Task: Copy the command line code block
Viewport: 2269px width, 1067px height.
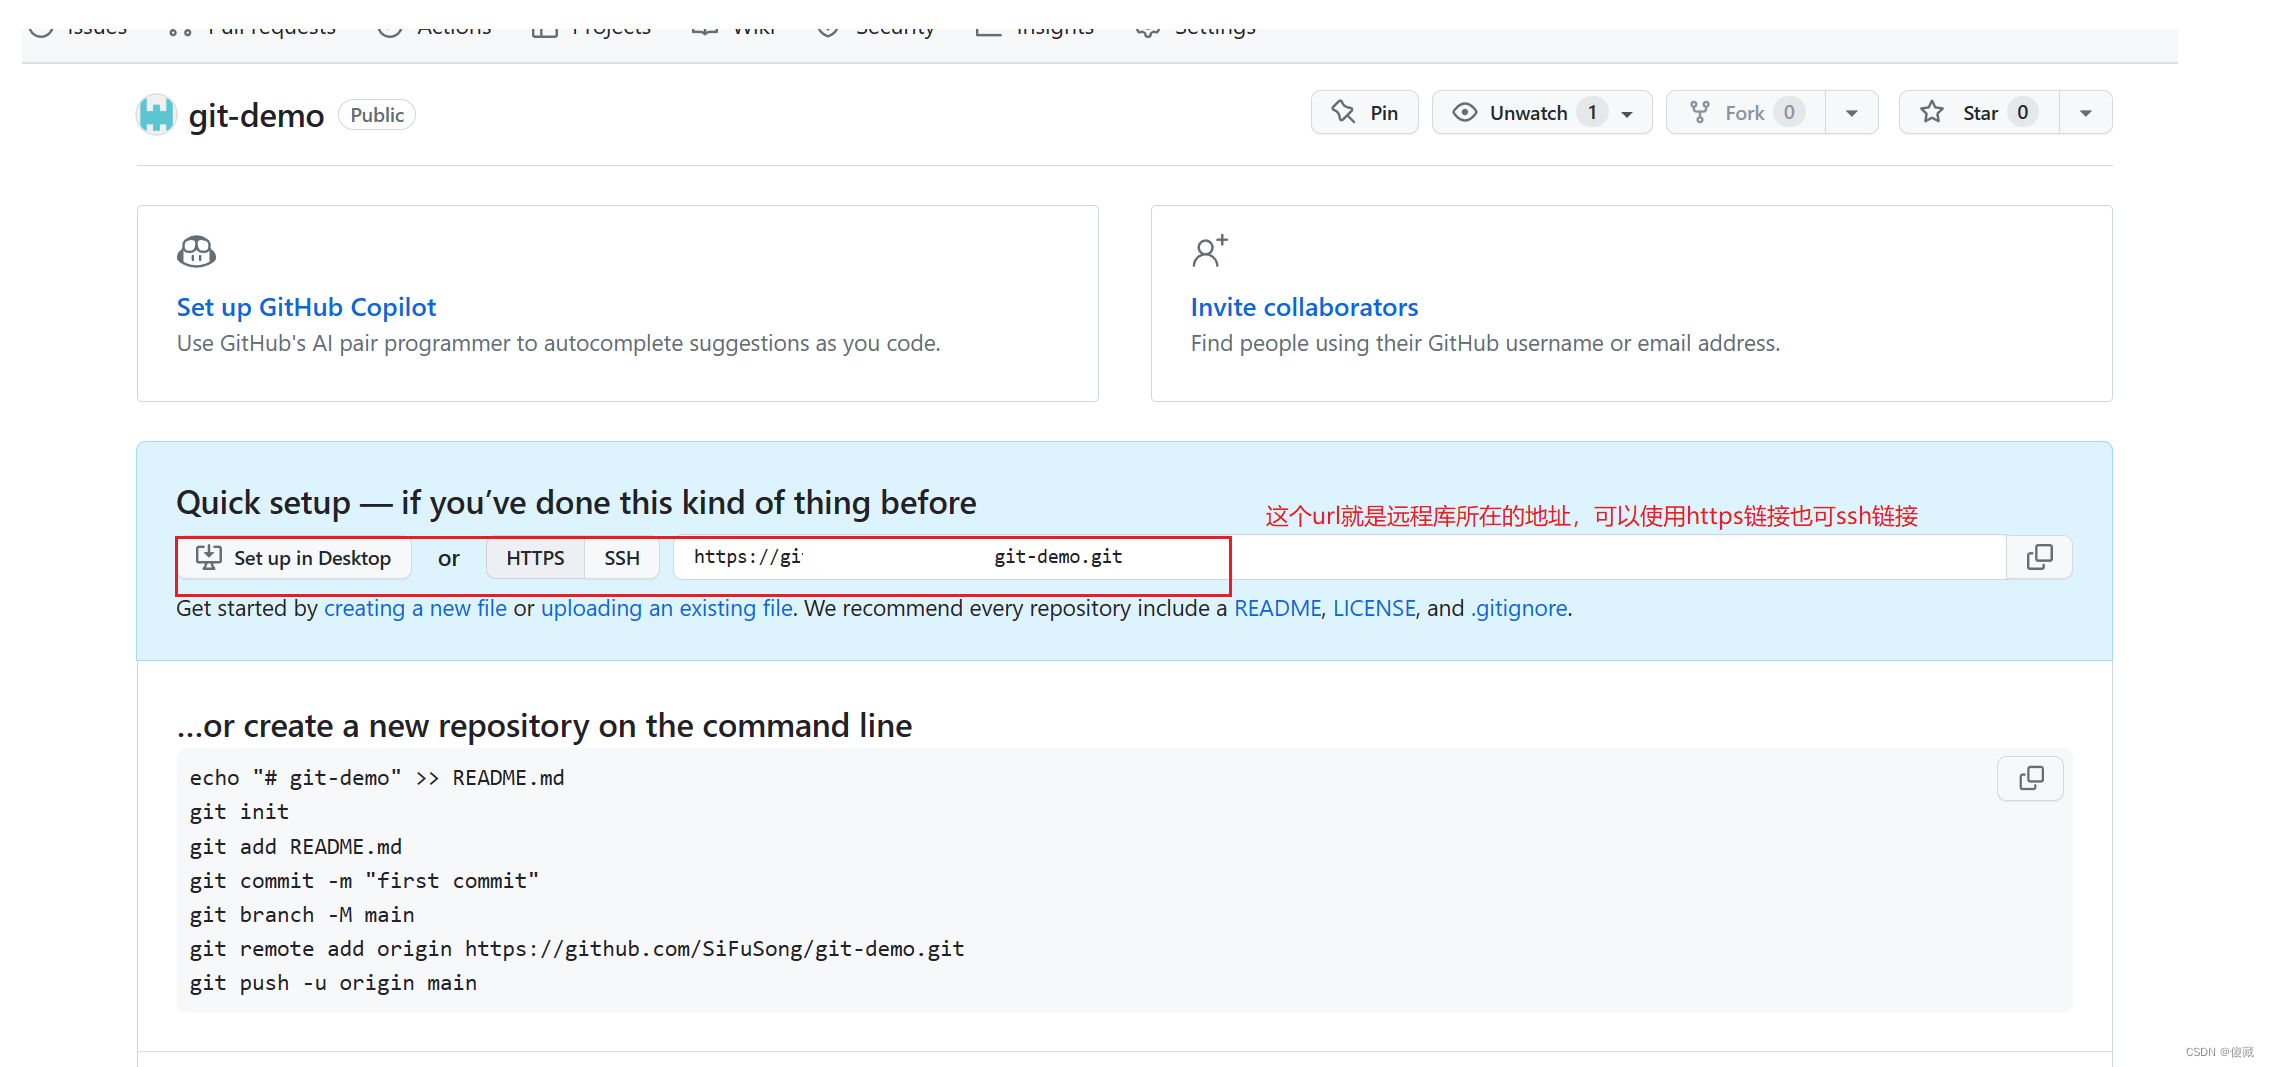Action: pos(2030,778)
